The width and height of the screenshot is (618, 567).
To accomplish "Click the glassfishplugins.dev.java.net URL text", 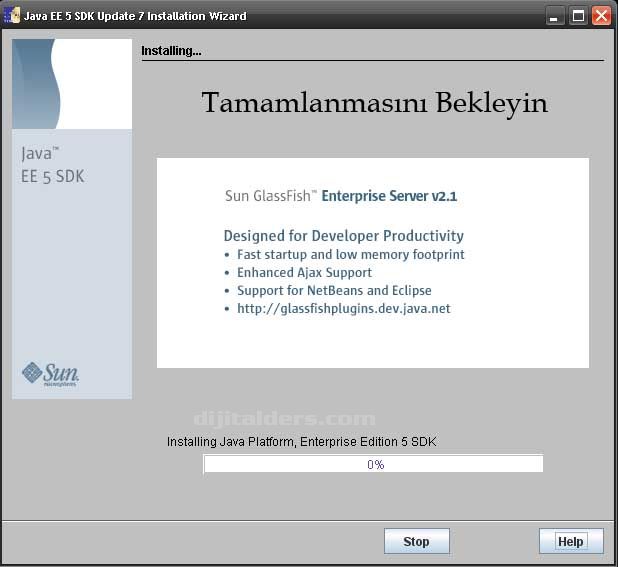I will [343, 309].
